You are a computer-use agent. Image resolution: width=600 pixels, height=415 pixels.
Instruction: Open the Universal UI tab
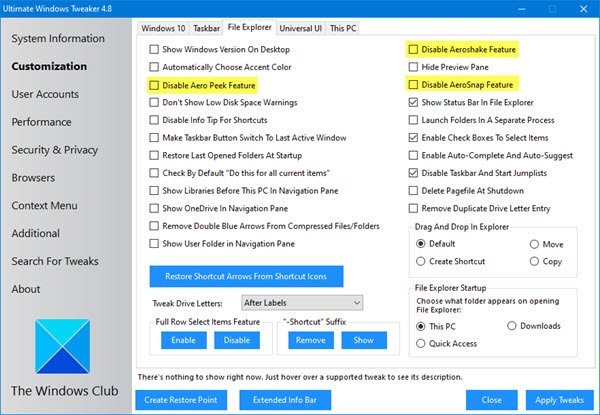click(x=300, y=28)
